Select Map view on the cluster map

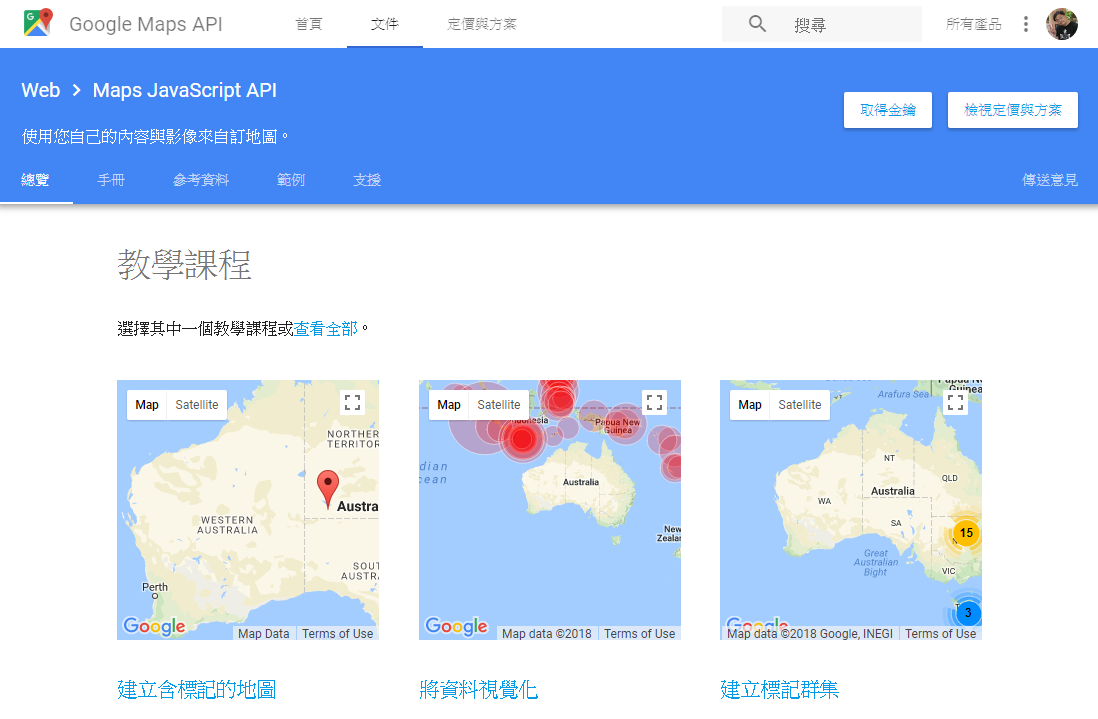pos(750,405)
